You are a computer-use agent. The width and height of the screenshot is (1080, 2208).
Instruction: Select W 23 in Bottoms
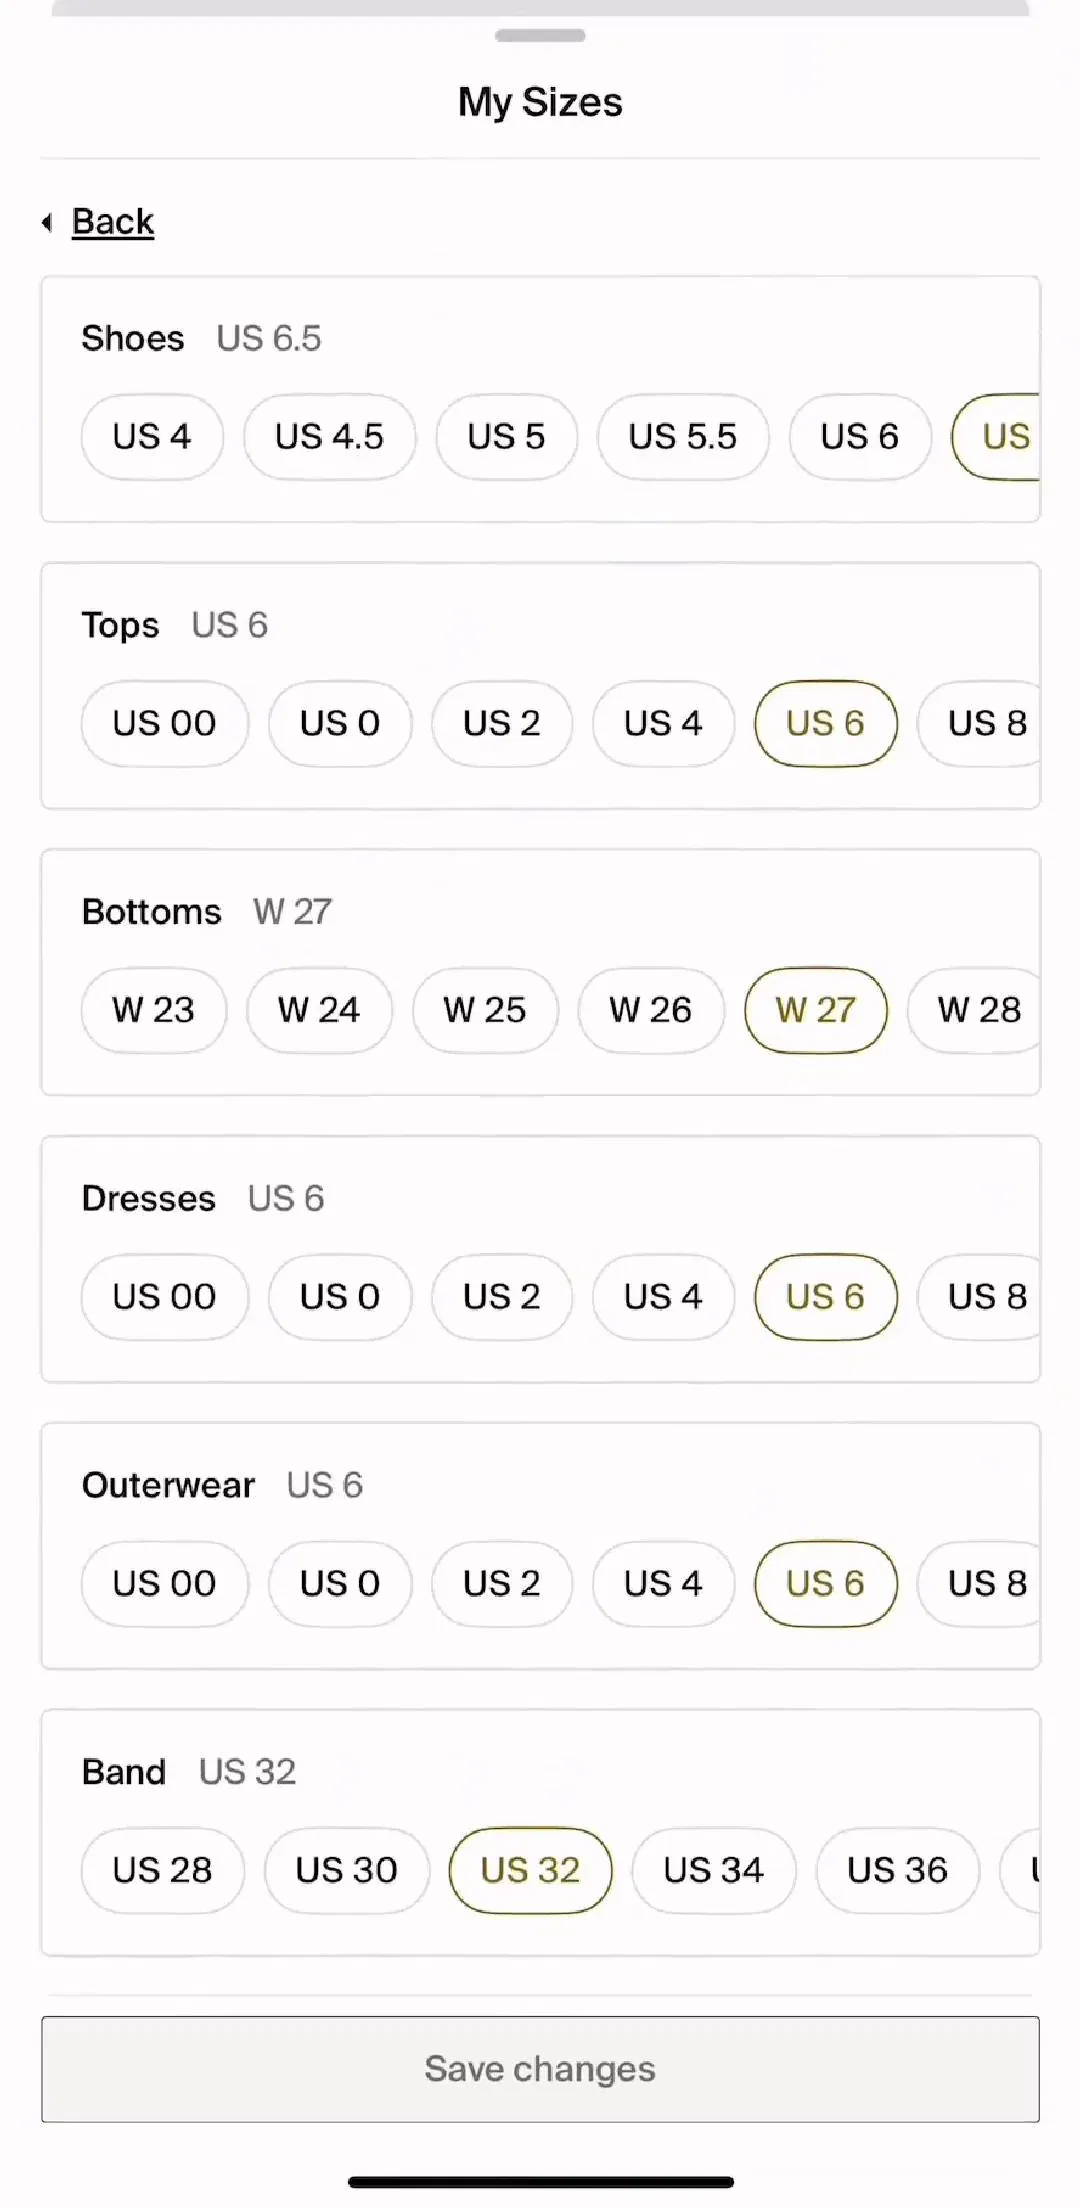pyautogui.click(x=154, y=1010)
